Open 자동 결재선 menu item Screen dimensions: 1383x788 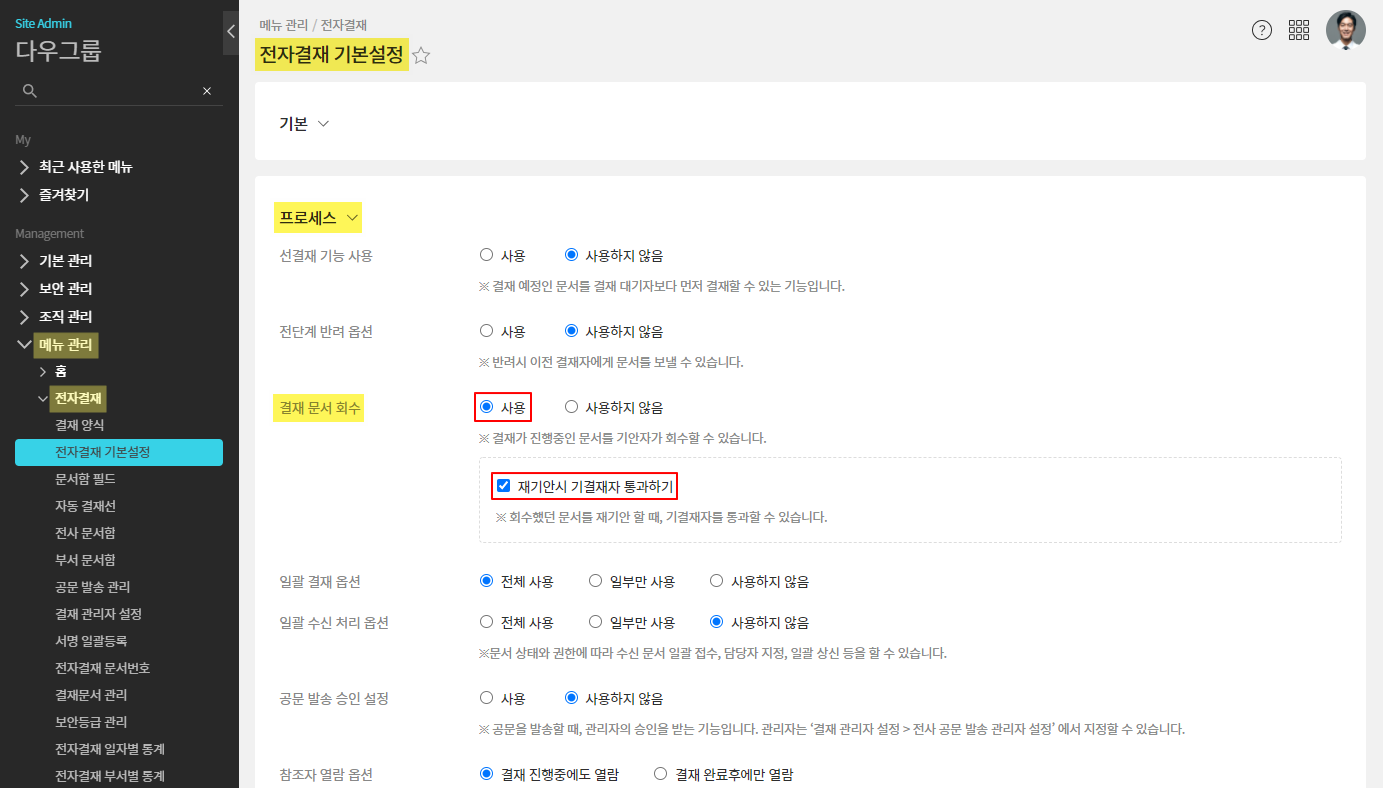tap(86, 506)
